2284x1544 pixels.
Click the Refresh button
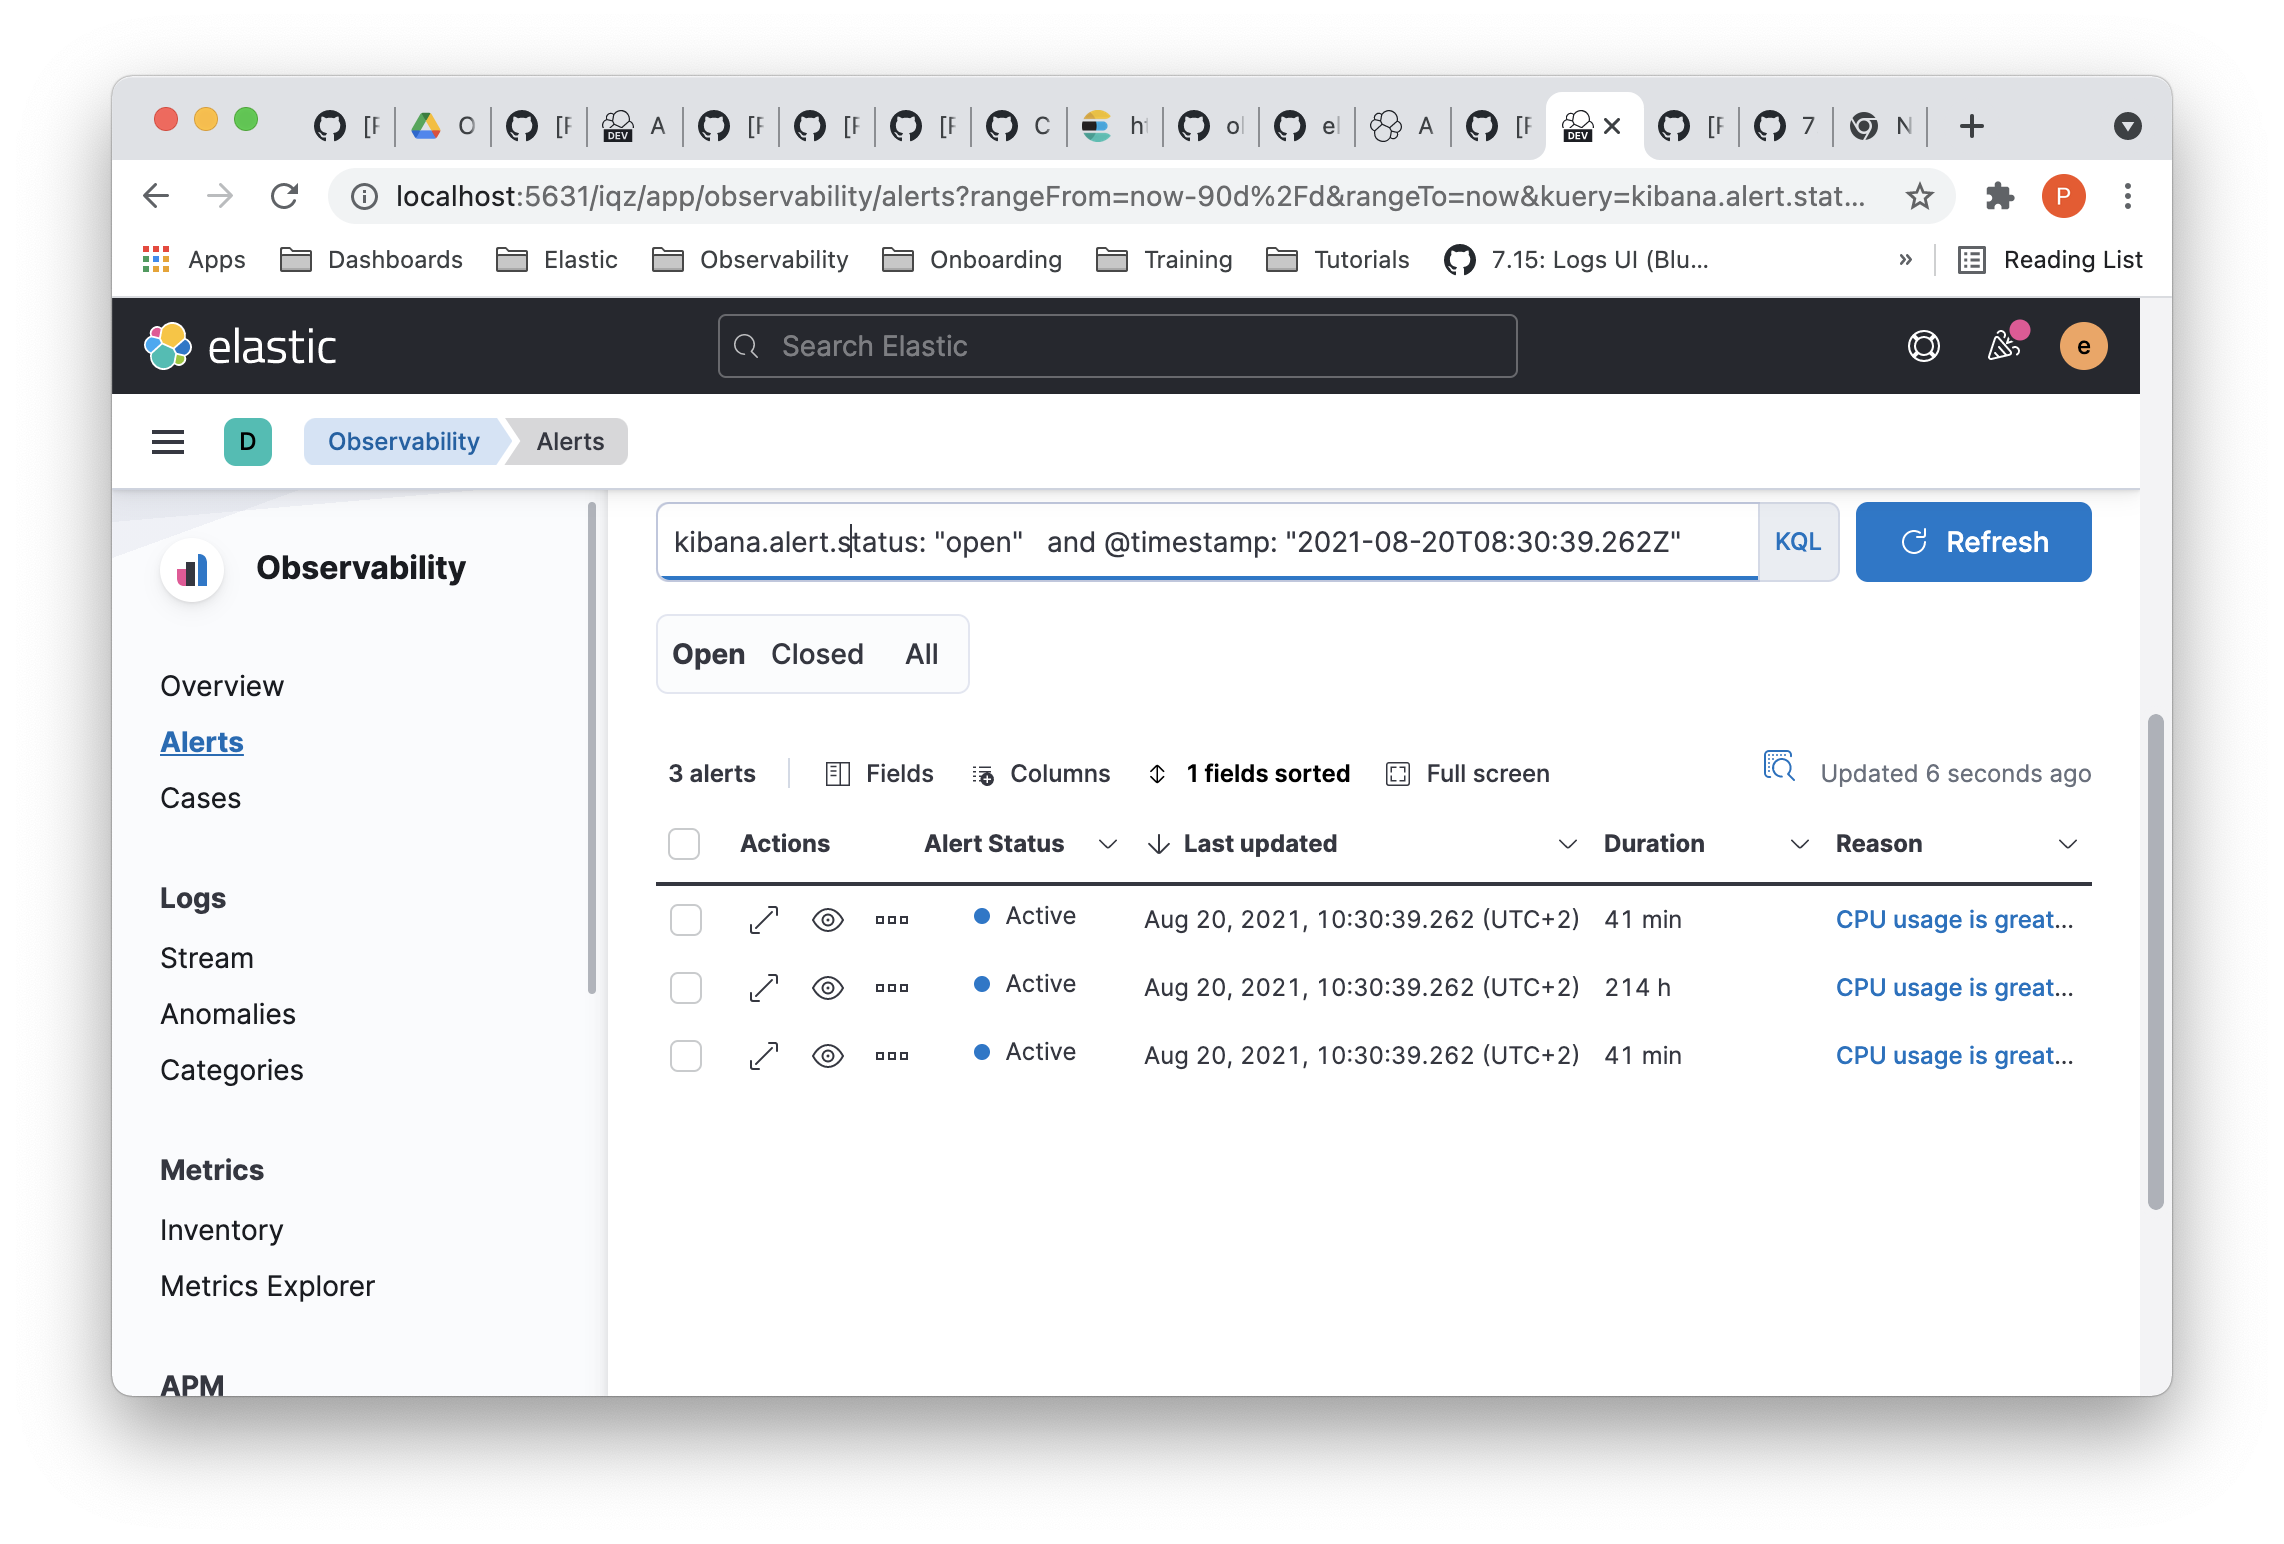pos(1972,541)
